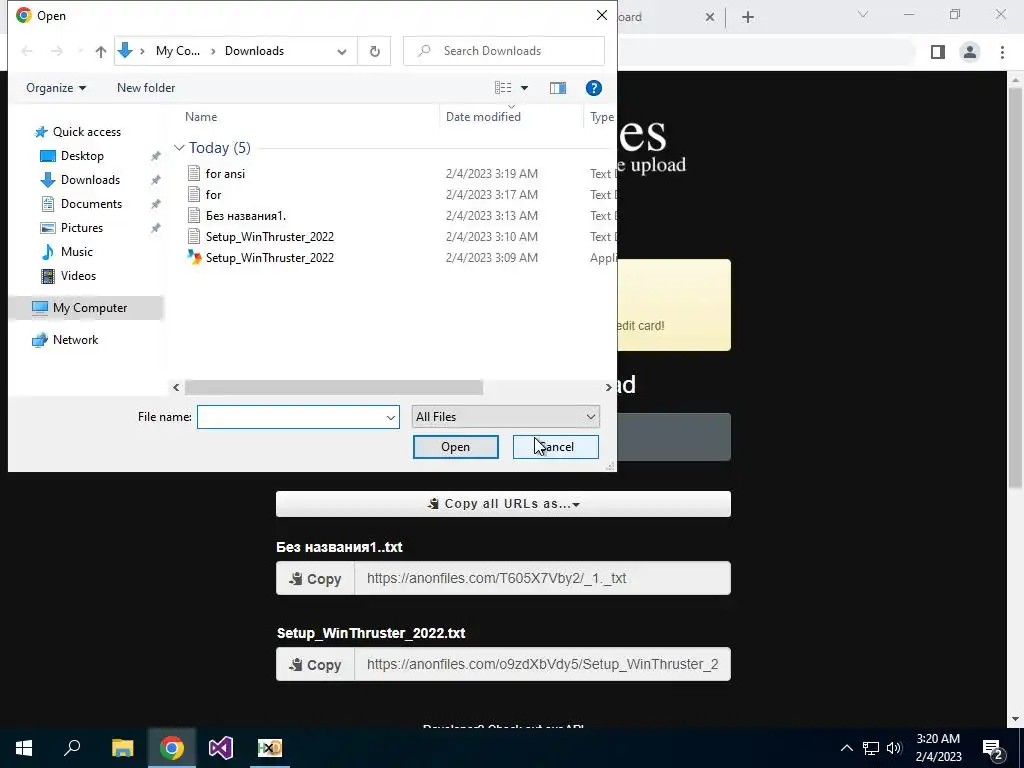Click the anonfiles o9zdXbVdy5 URL field
This screenshot has height=768, width=1024.
[x=542, y=665]
